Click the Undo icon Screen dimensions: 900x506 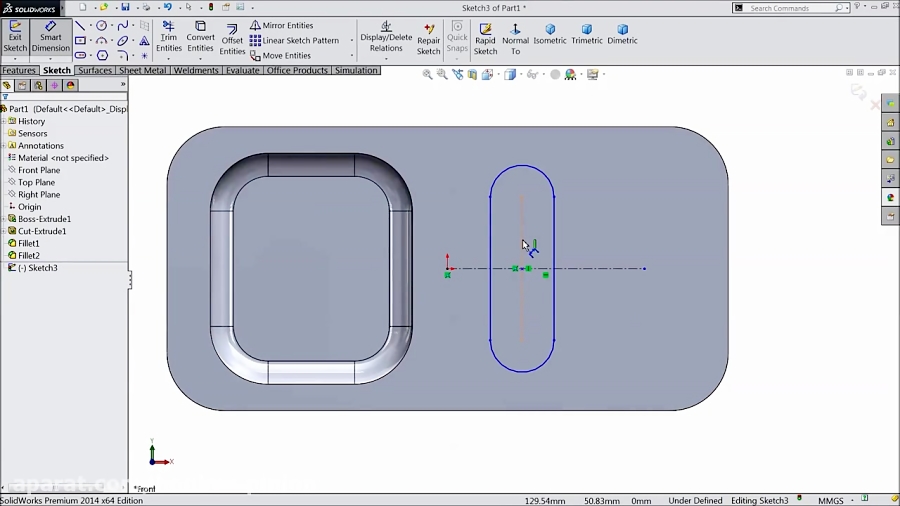(x=167, y=7)
